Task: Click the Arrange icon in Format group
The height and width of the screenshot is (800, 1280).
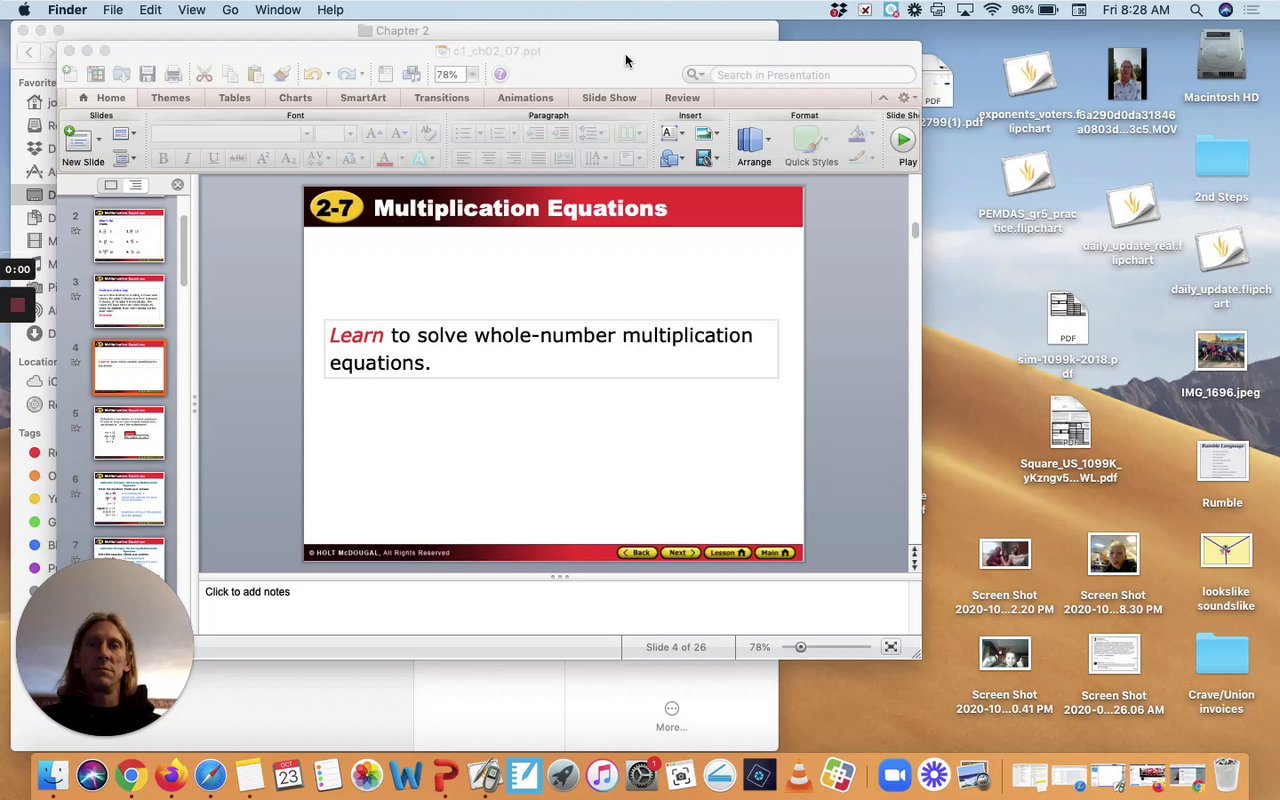Action: pyautogui.click(x=749, y=140)
